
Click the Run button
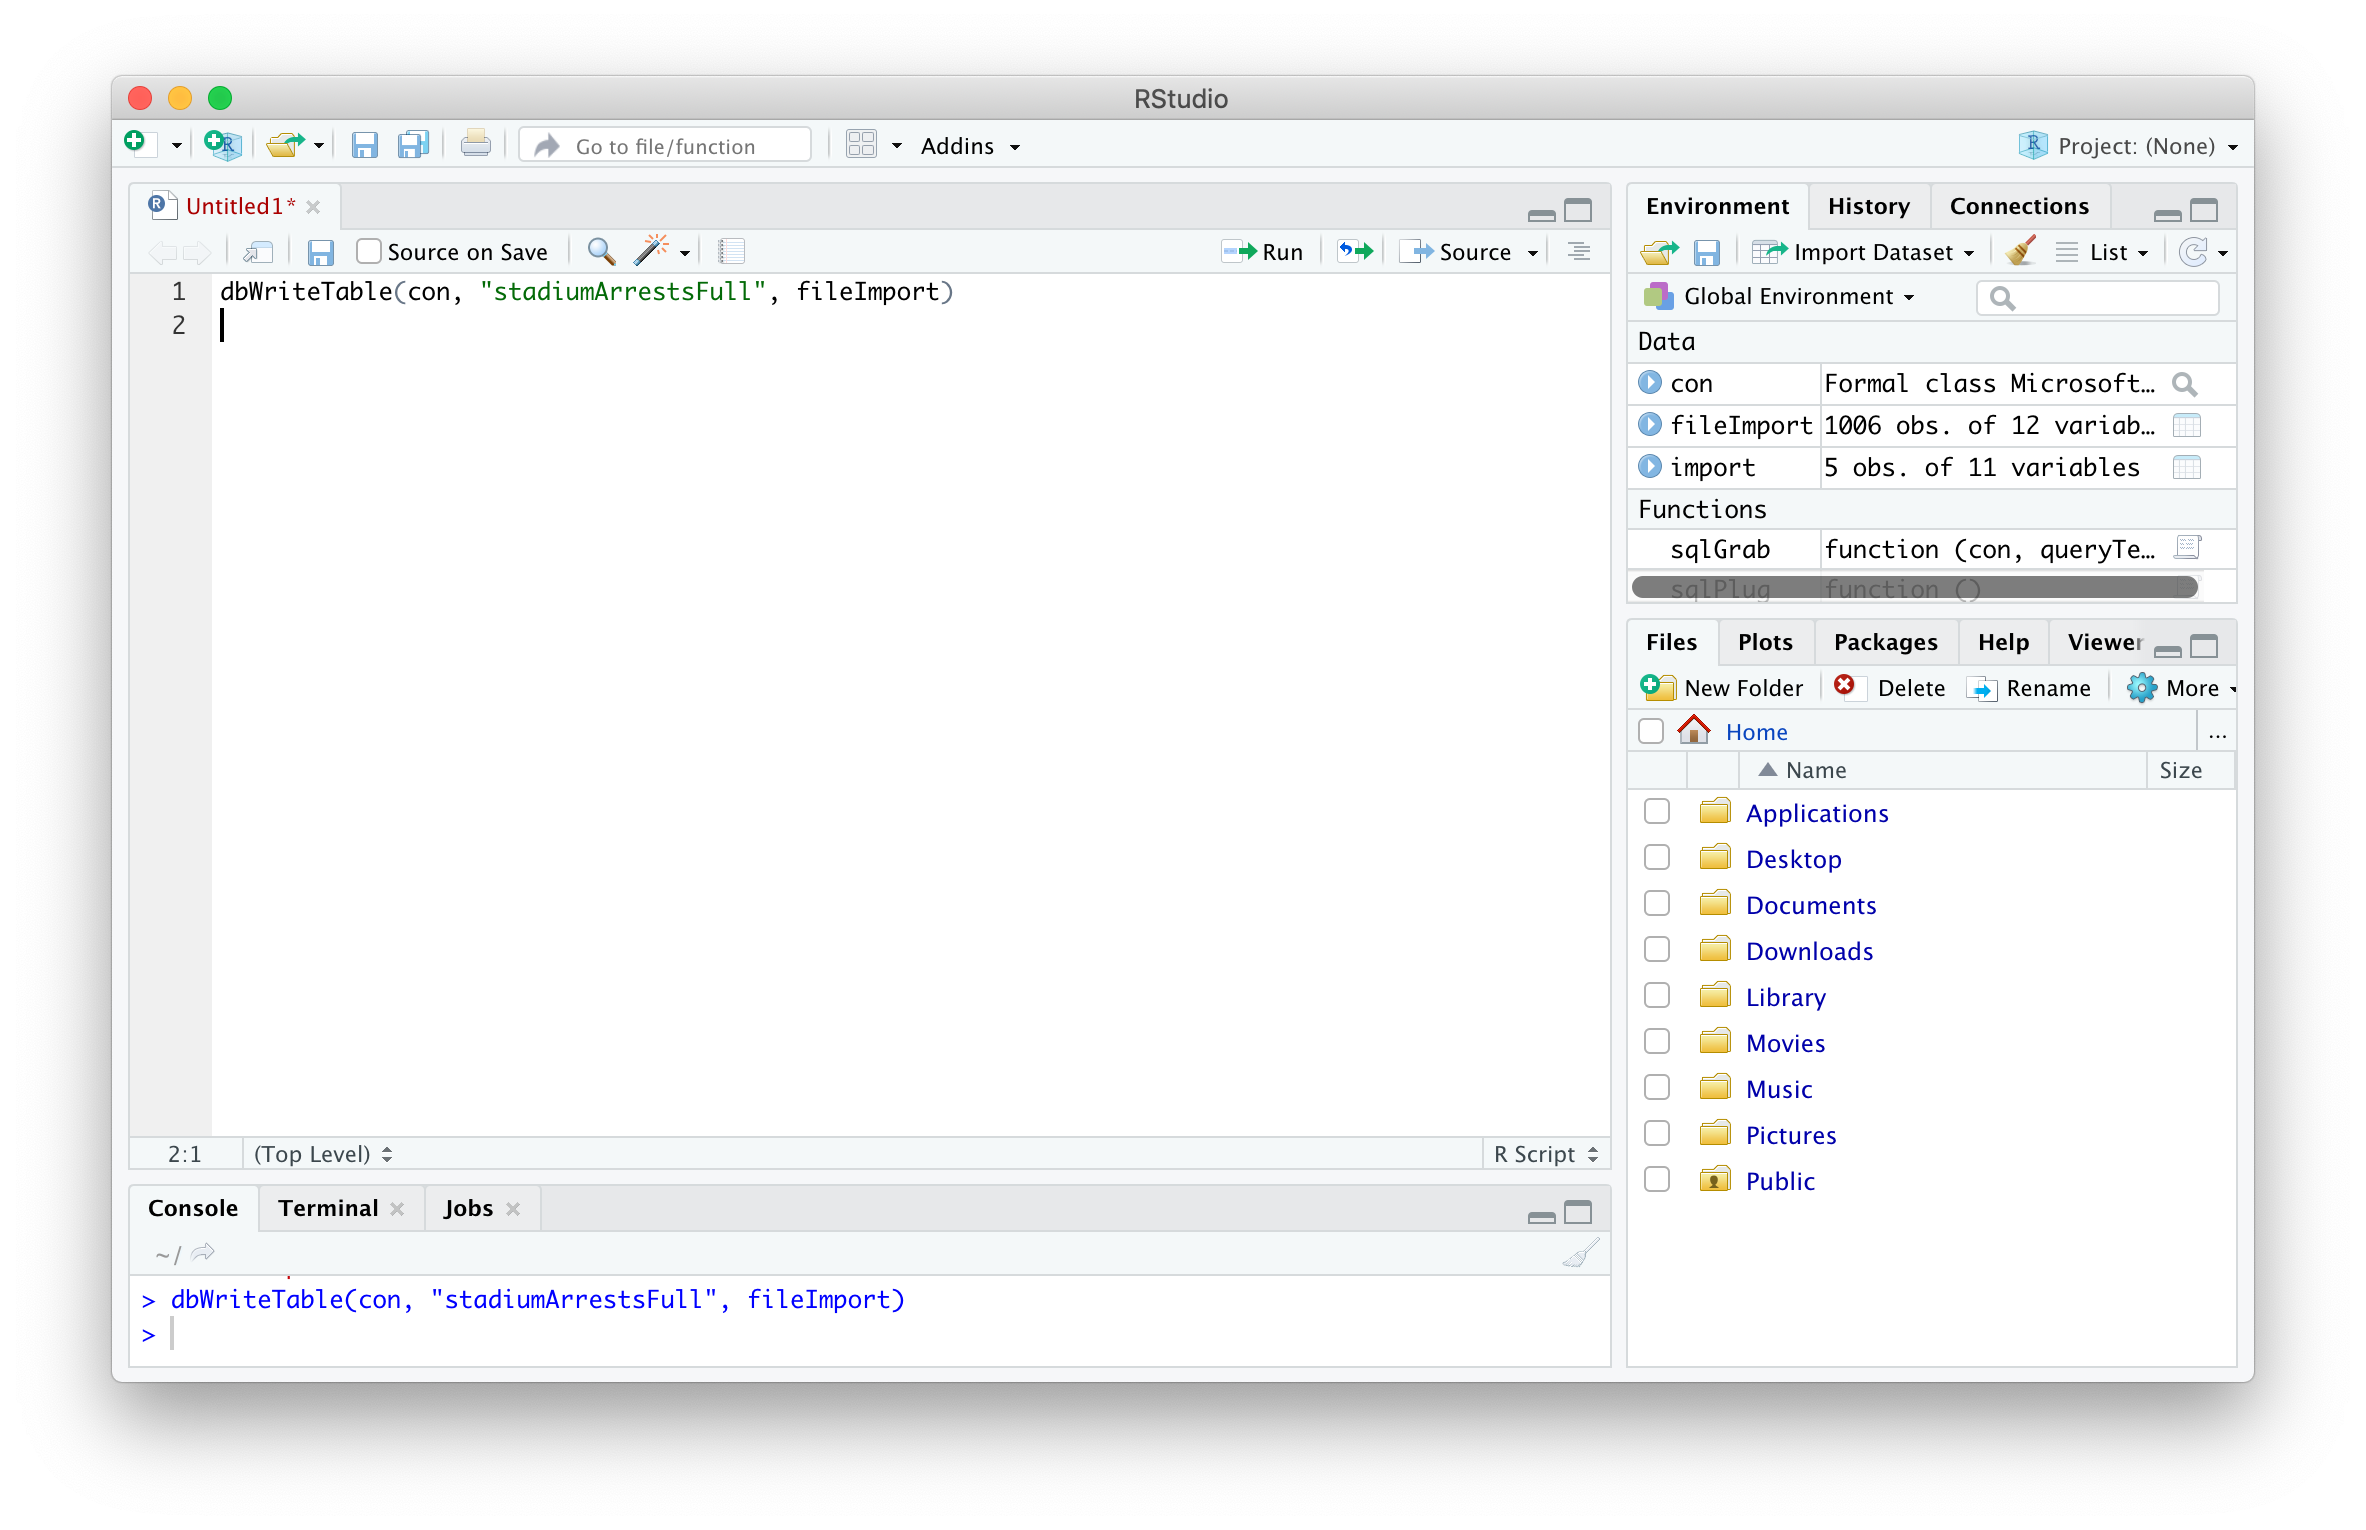click(x=1264, y=251)
